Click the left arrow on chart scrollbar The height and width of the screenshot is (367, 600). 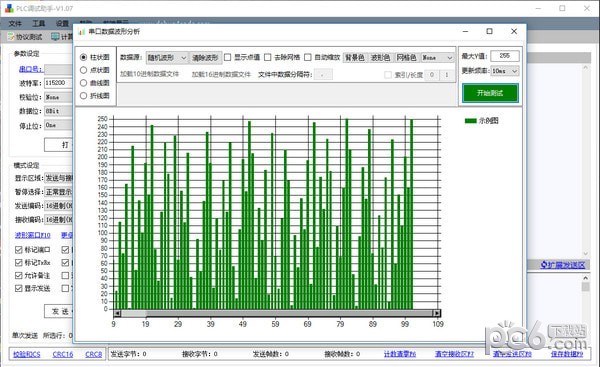[117, 313]
